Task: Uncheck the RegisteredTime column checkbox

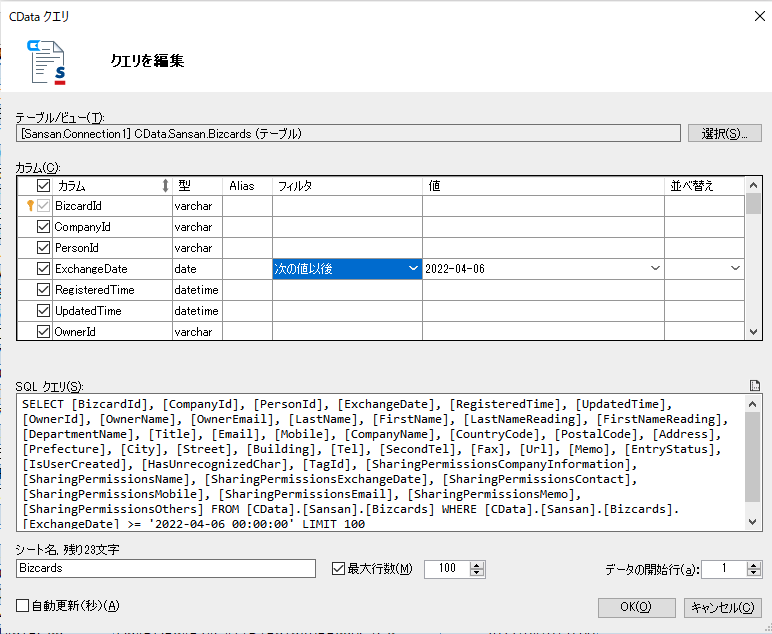Action: pyautogui.click(x=43, y=289)
